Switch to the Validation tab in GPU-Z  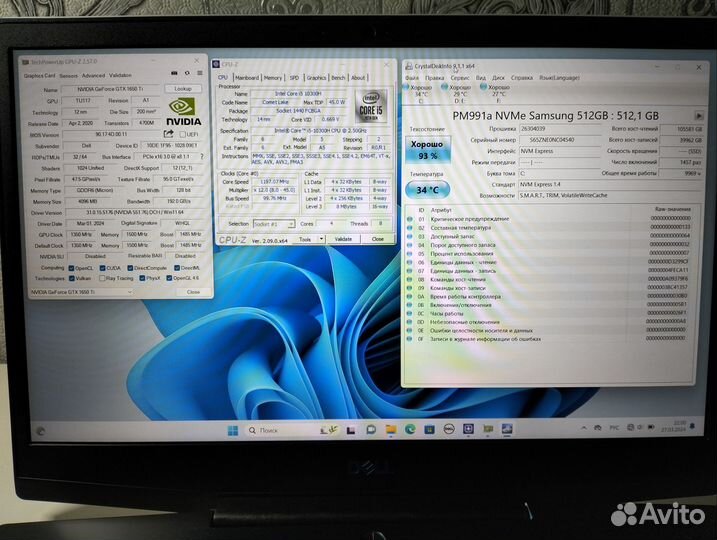point(120,75)
